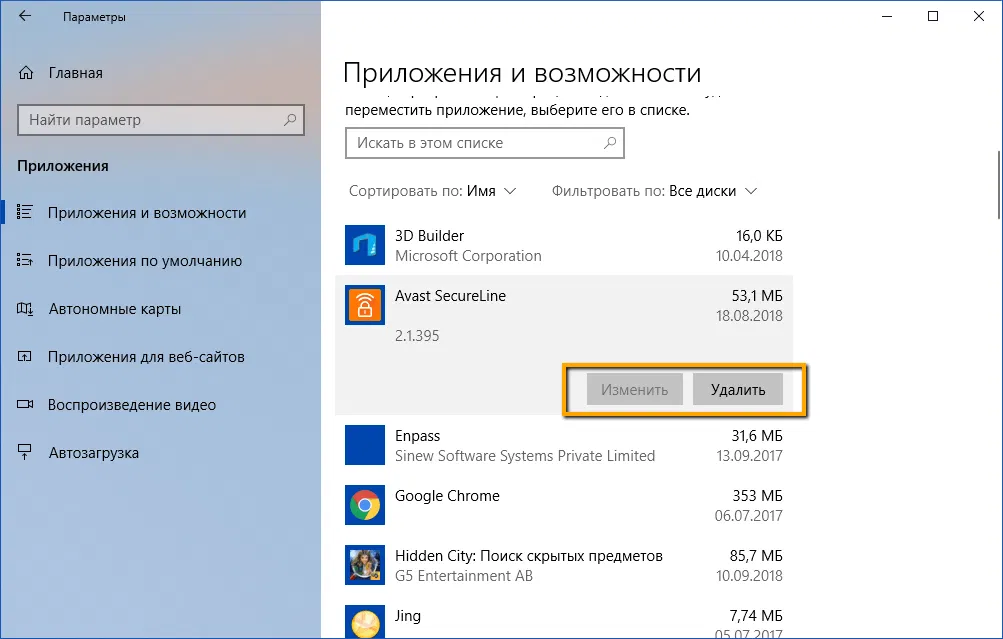Click the Приложения и возможности sidebar icon
The height and width of the screenshot is (639, 1003).
pos(24,212)
